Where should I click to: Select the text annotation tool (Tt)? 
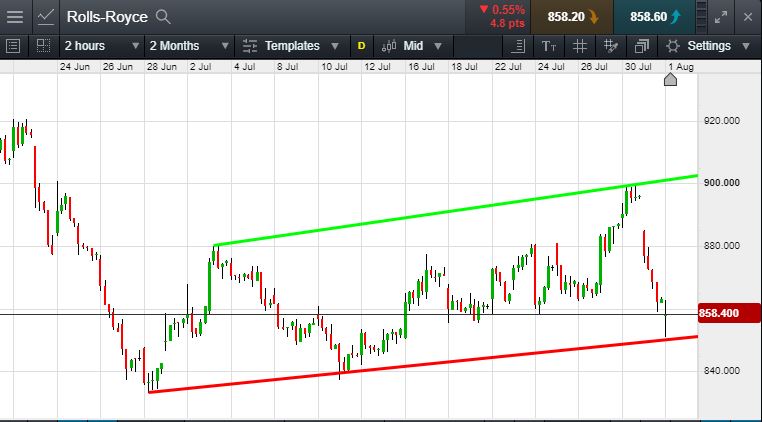(x=549, y=46)
